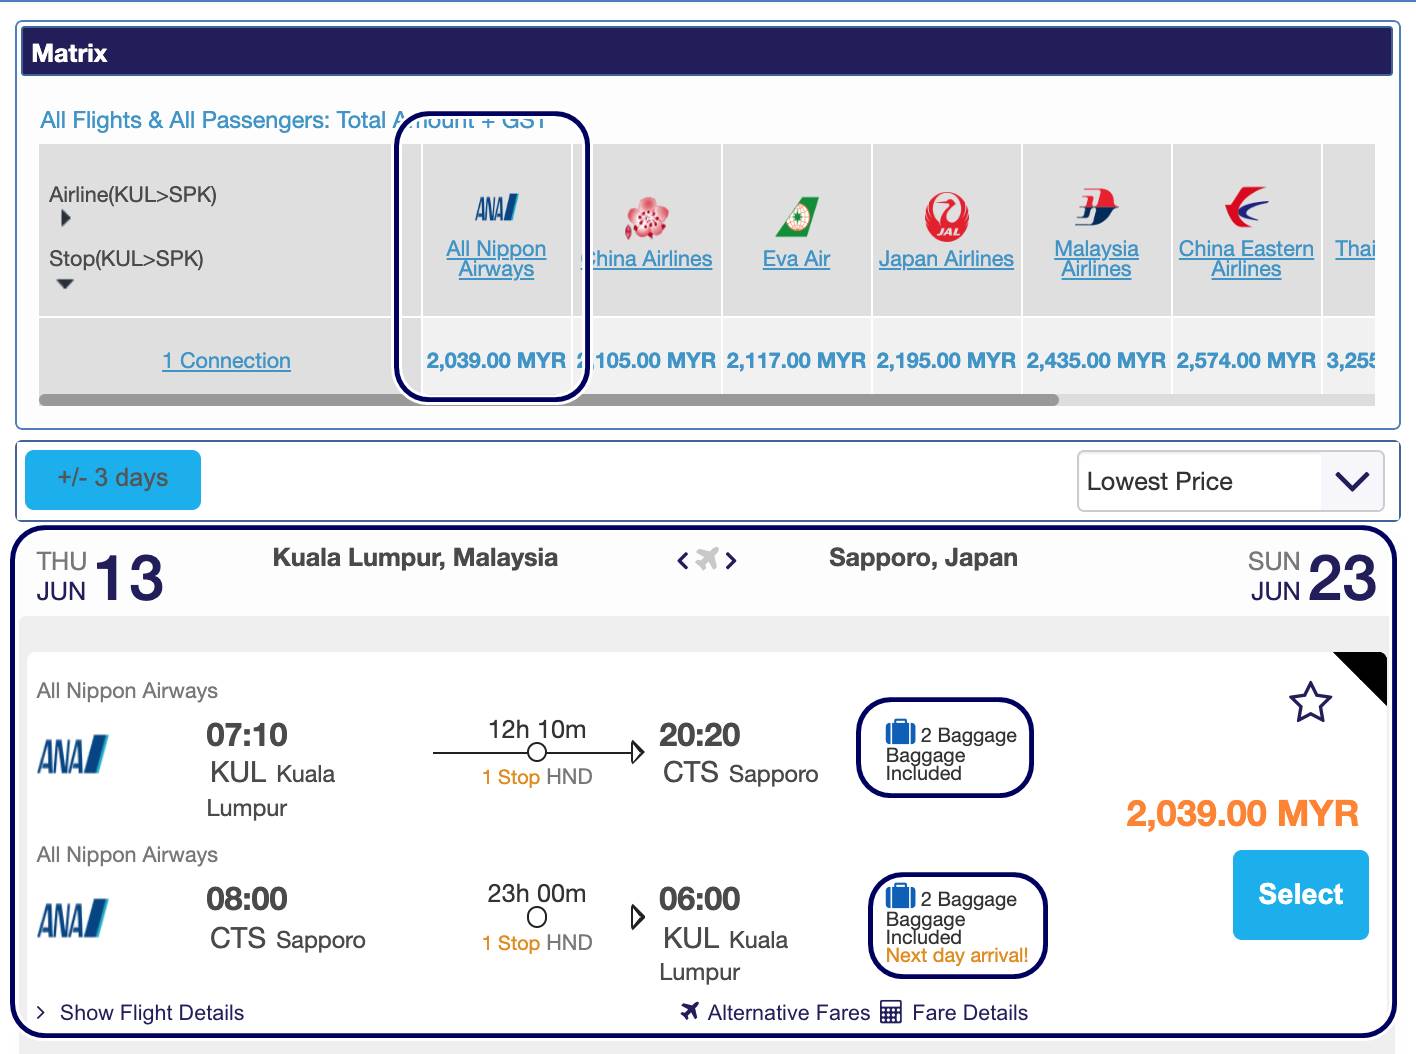Click the Kuala Lumpur, Malaysia heading
1416x1054 pixels.
pos(415,557)
